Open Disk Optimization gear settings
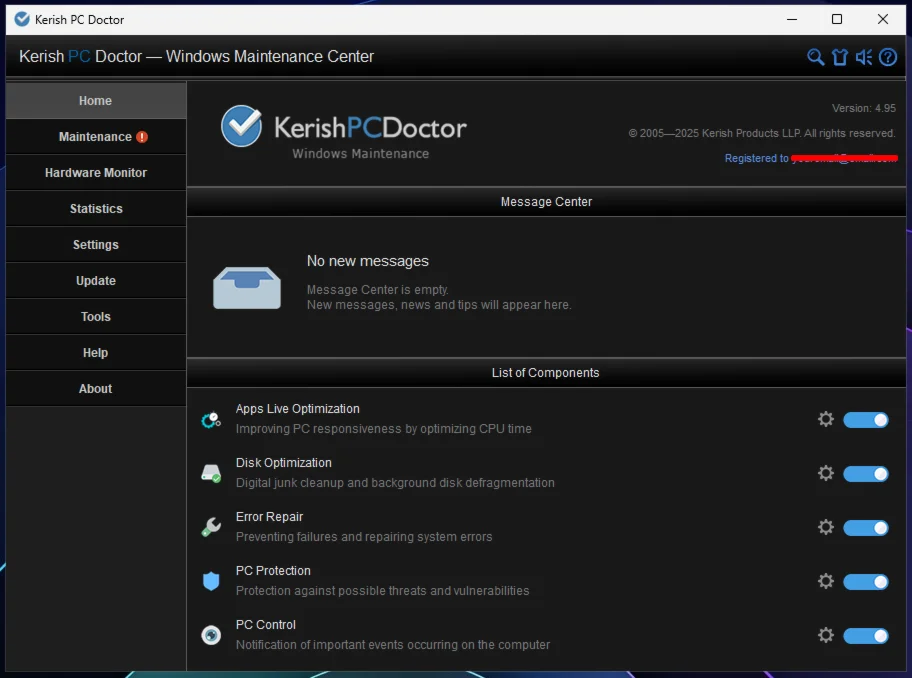 (826, 473)
